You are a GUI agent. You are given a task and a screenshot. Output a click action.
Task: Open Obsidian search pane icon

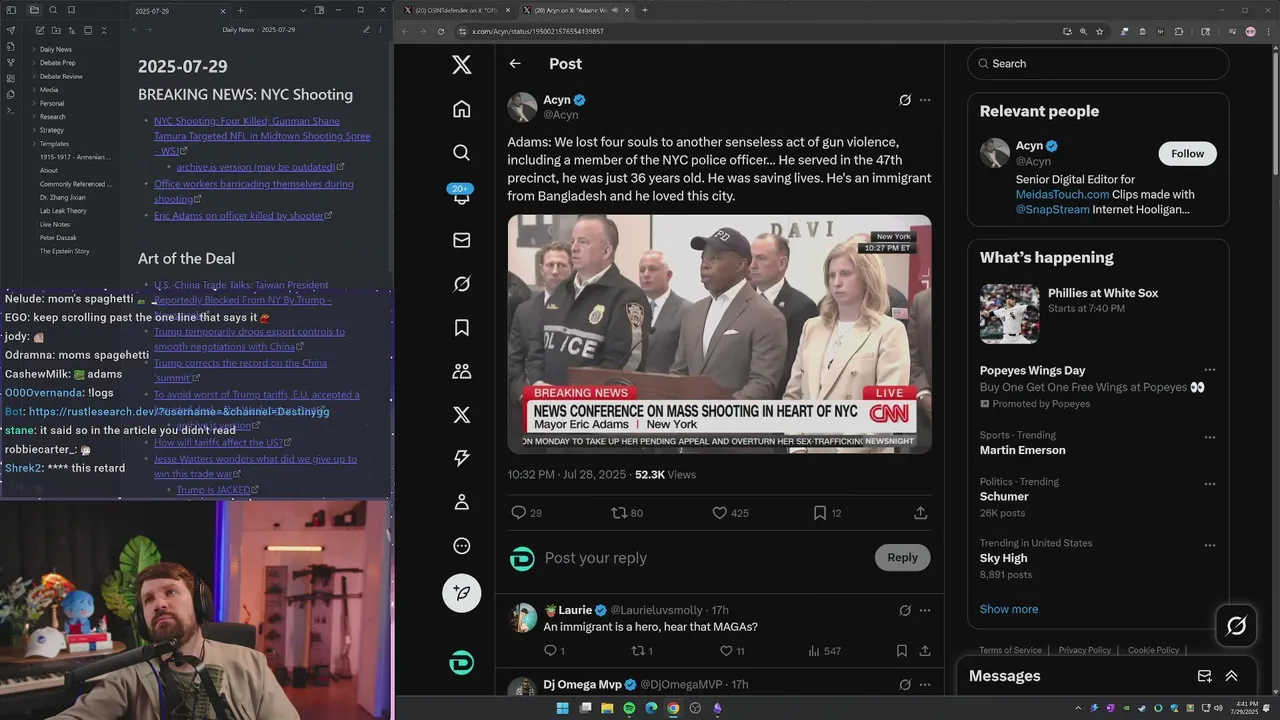pyautogui.click(x=53, y=10)
